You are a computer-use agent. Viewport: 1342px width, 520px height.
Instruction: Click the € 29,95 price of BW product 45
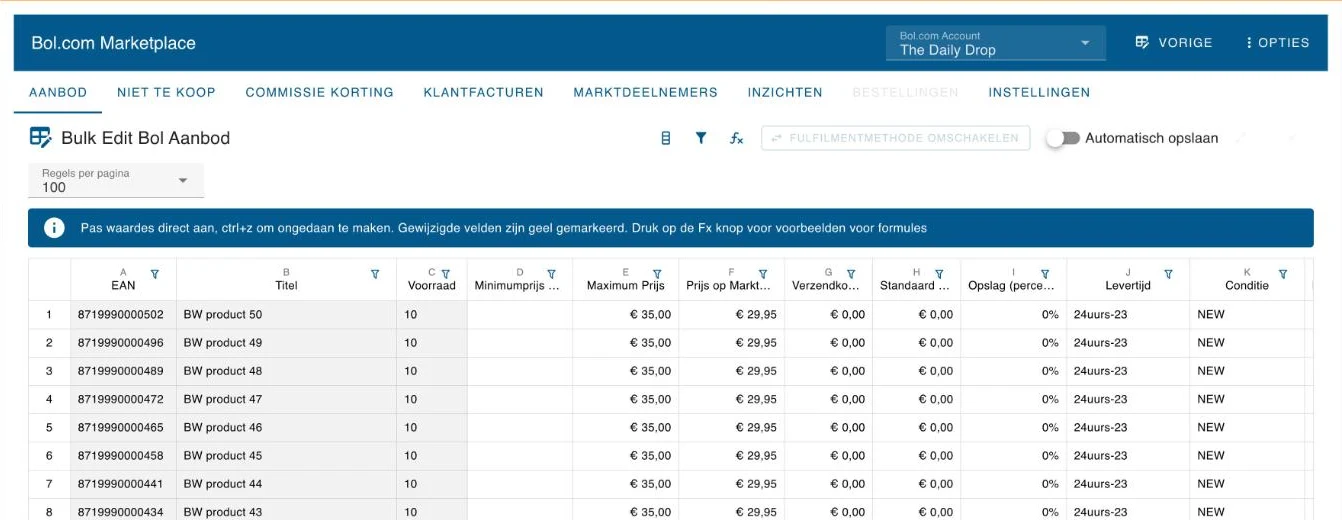(x=731, y=455)
